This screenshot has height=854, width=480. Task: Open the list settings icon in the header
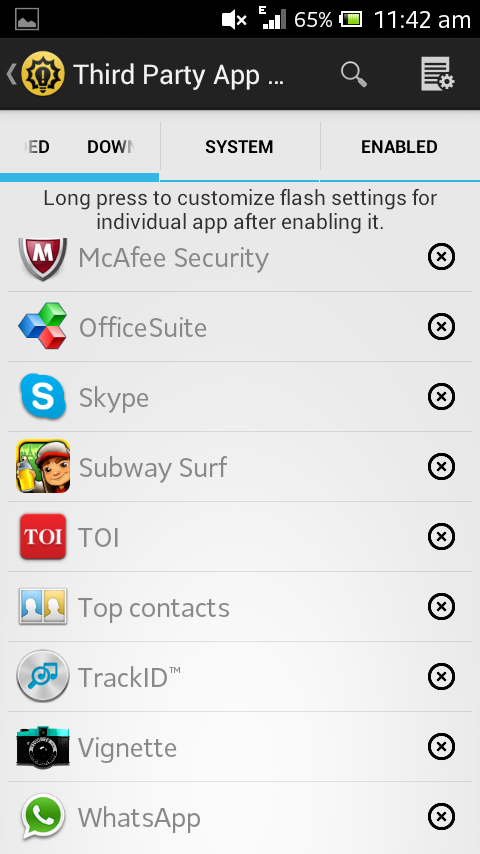438,74
